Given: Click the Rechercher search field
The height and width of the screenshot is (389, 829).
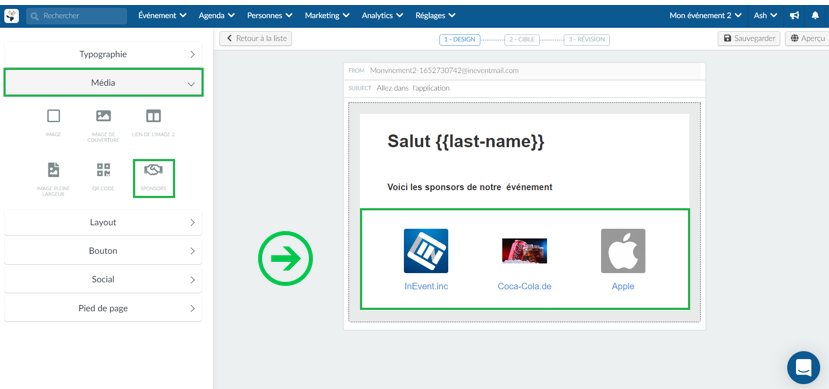Looking at the screenshot, I should pyautogui.click(x=77, y=16).
